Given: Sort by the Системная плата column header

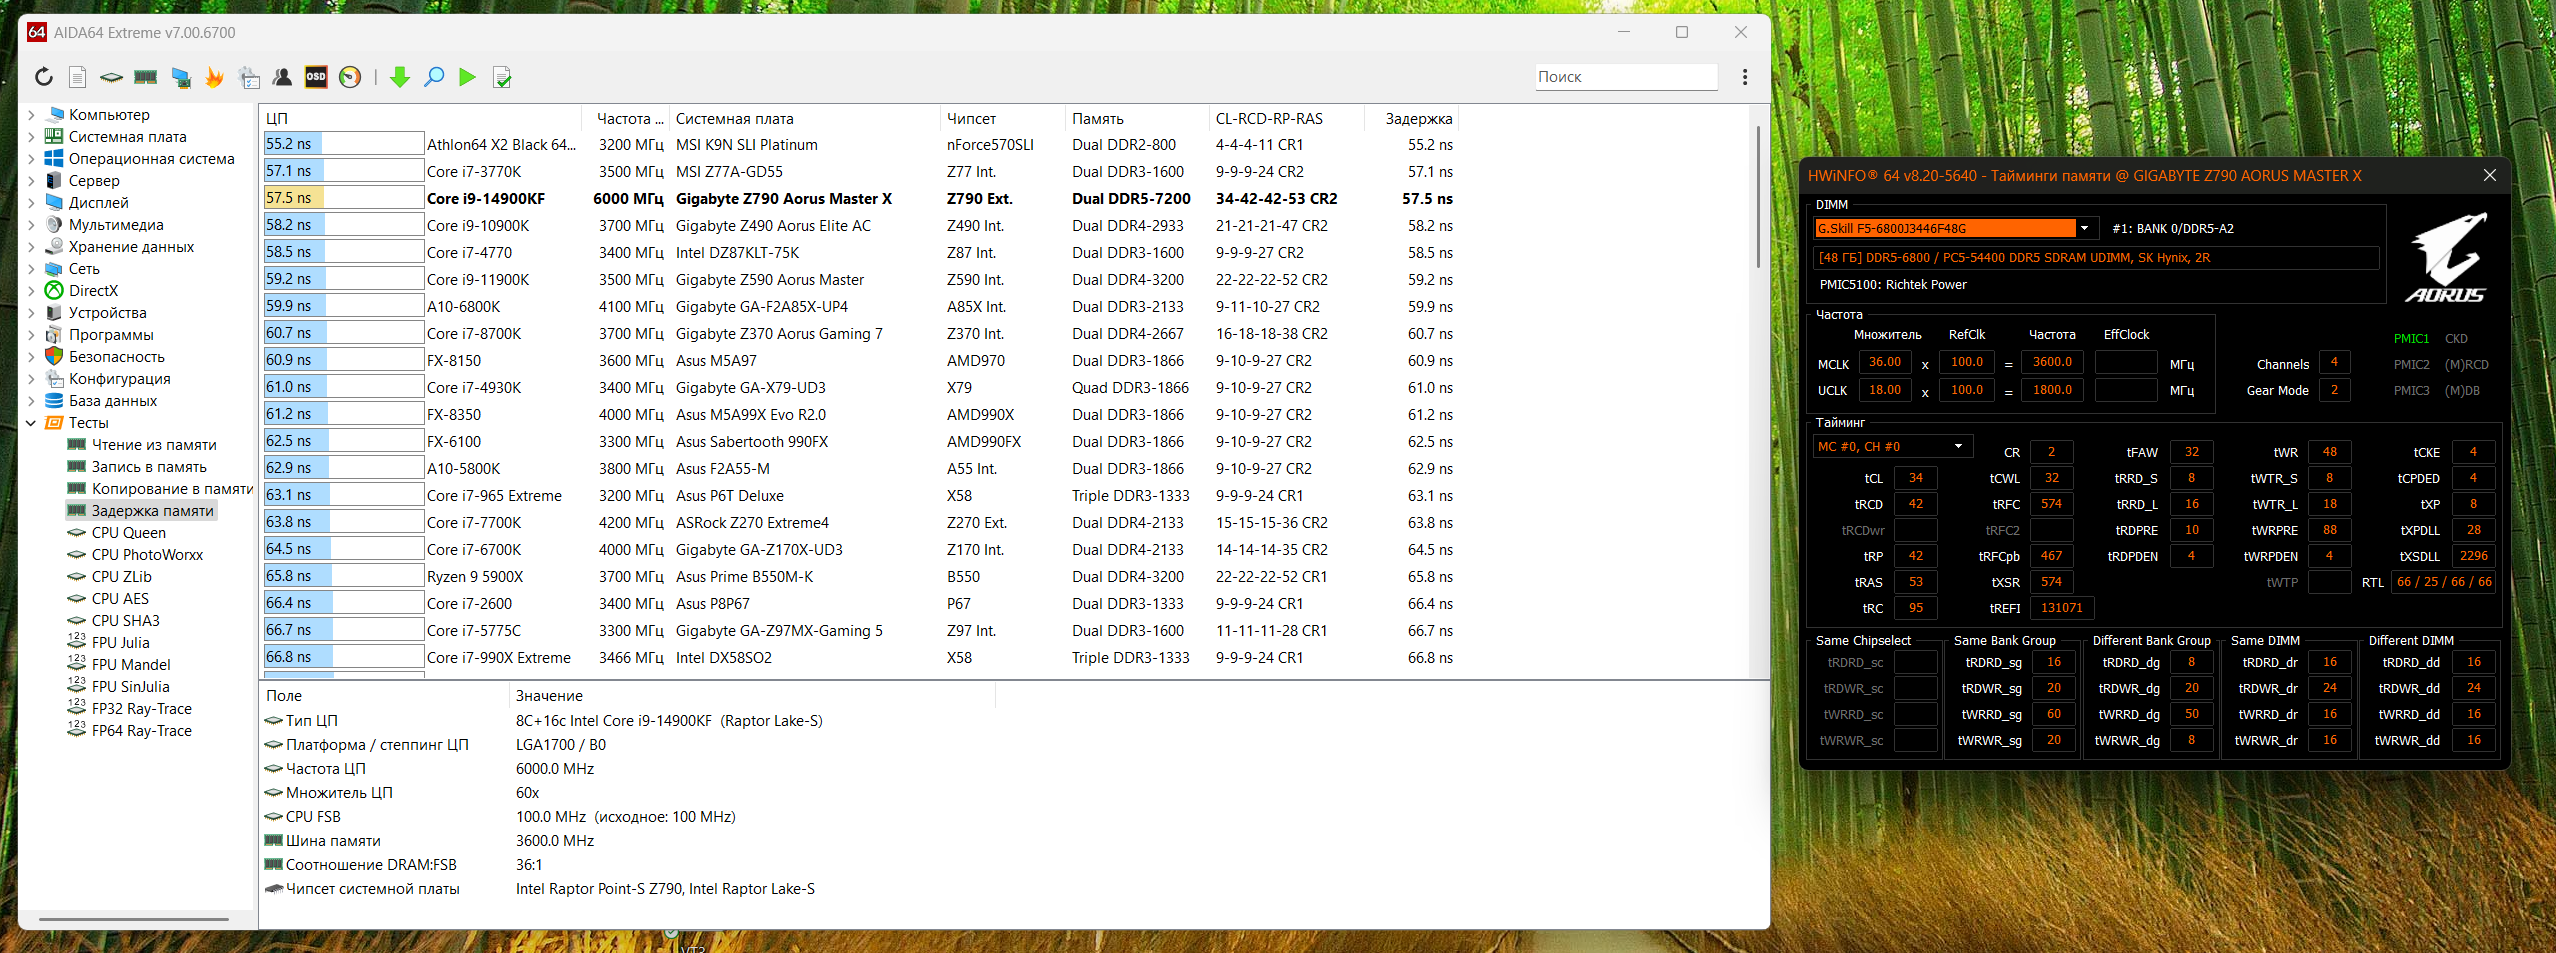Looking at the screenshot, I should click(804, 119).
